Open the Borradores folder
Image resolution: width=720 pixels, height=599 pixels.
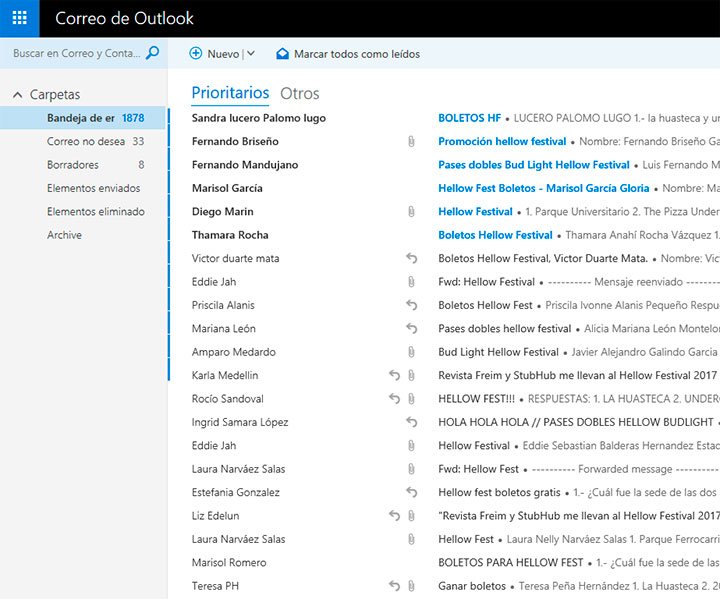(x=73, y=165)
